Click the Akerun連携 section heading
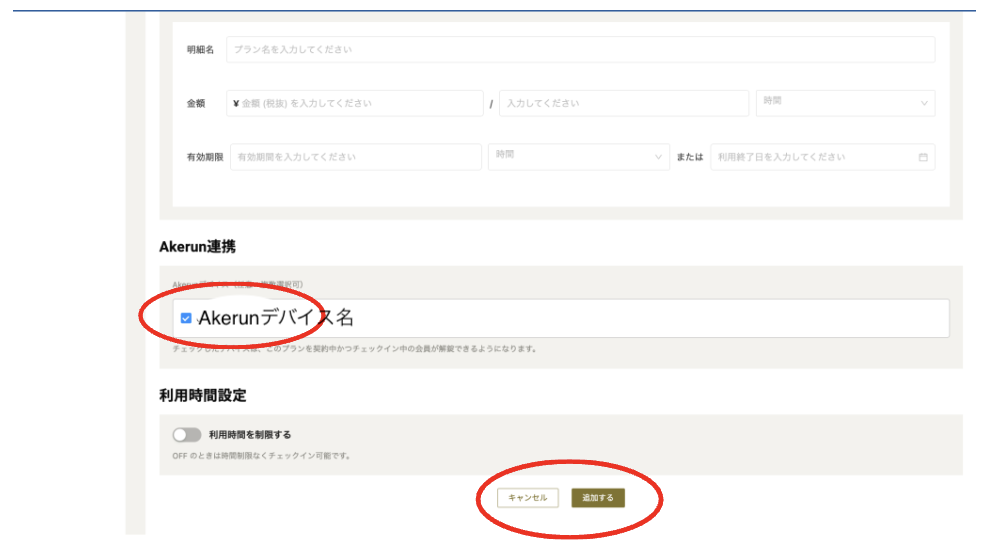The image size is (982, 558). 197,247
